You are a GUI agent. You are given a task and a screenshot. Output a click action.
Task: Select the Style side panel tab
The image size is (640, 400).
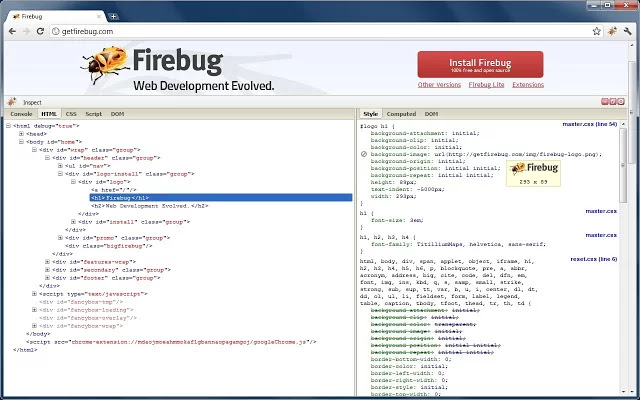click(x=371, y=114)
